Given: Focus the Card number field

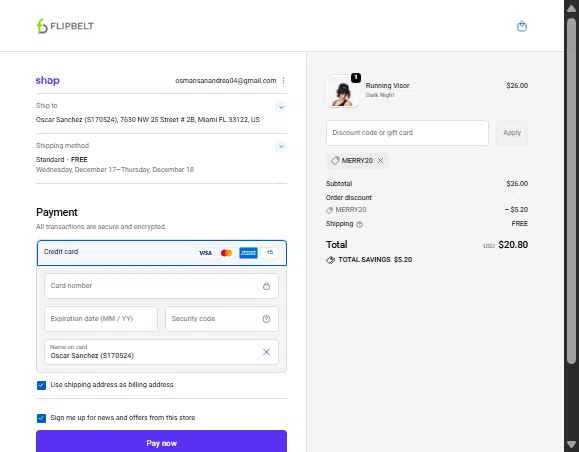Looking at the screenshot, I should [x=162, y=286].
